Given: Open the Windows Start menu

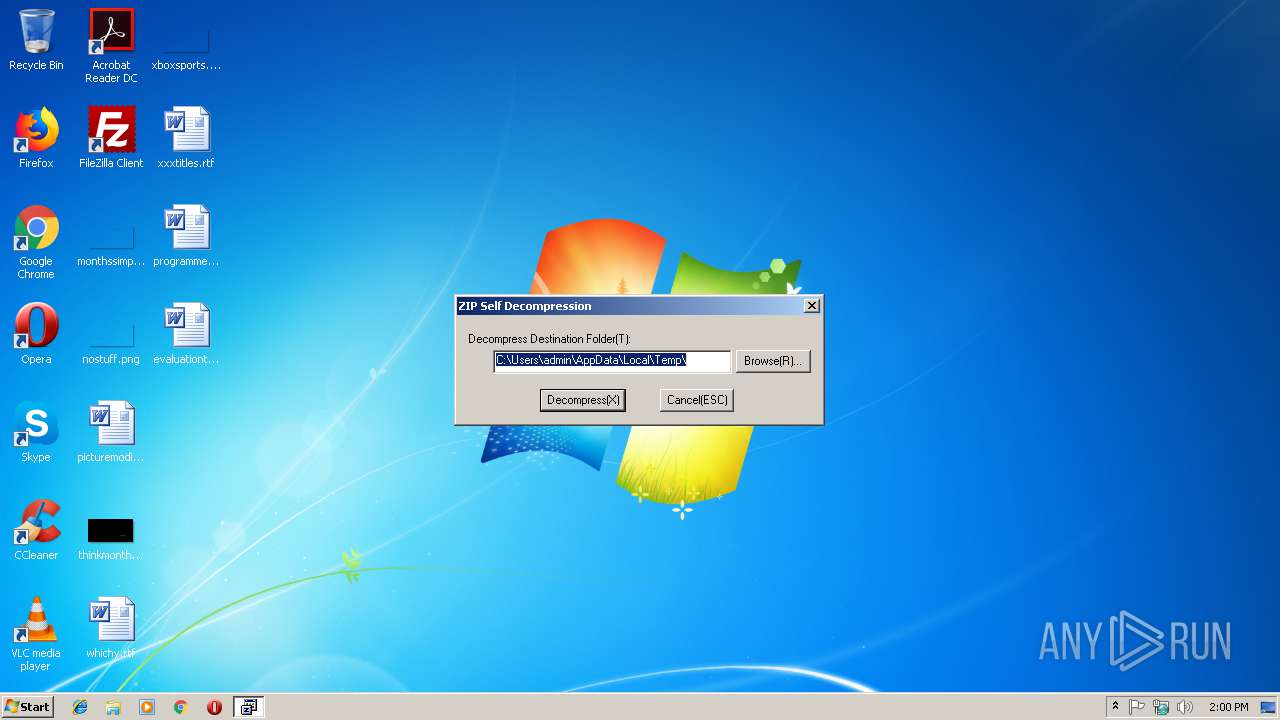Looking at the screenshot, I should point(27,706).
